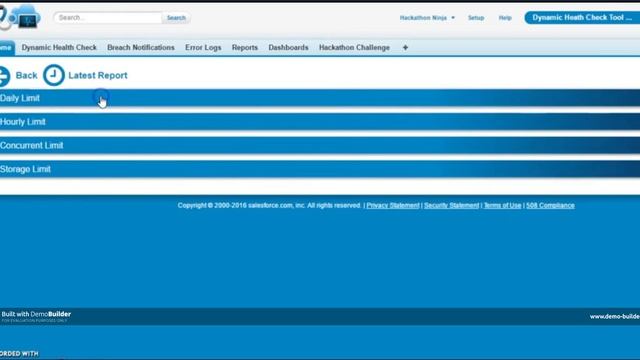Expand the Concurrent Limit section
Image resolution: width=640 pixels, height=360 pixels.
[x=320, y=145]
